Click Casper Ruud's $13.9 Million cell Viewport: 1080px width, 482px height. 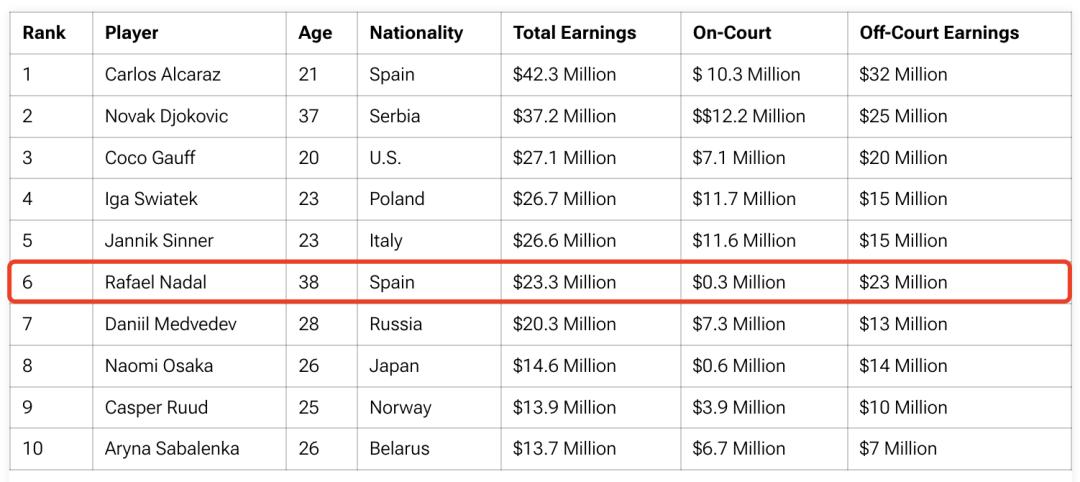coord(564,407)
